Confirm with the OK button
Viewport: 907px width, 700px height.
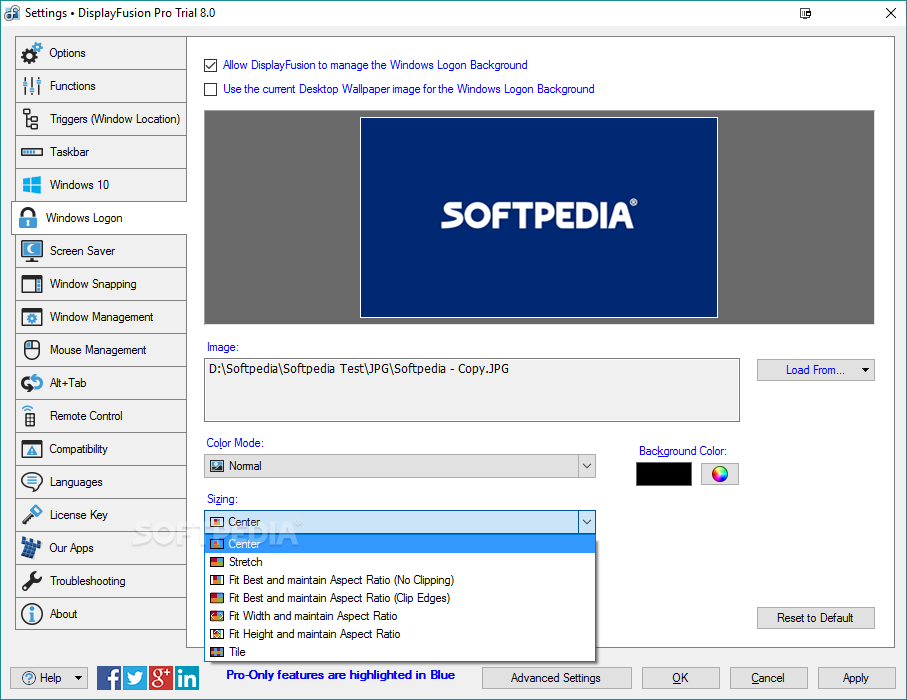[680, 677]
